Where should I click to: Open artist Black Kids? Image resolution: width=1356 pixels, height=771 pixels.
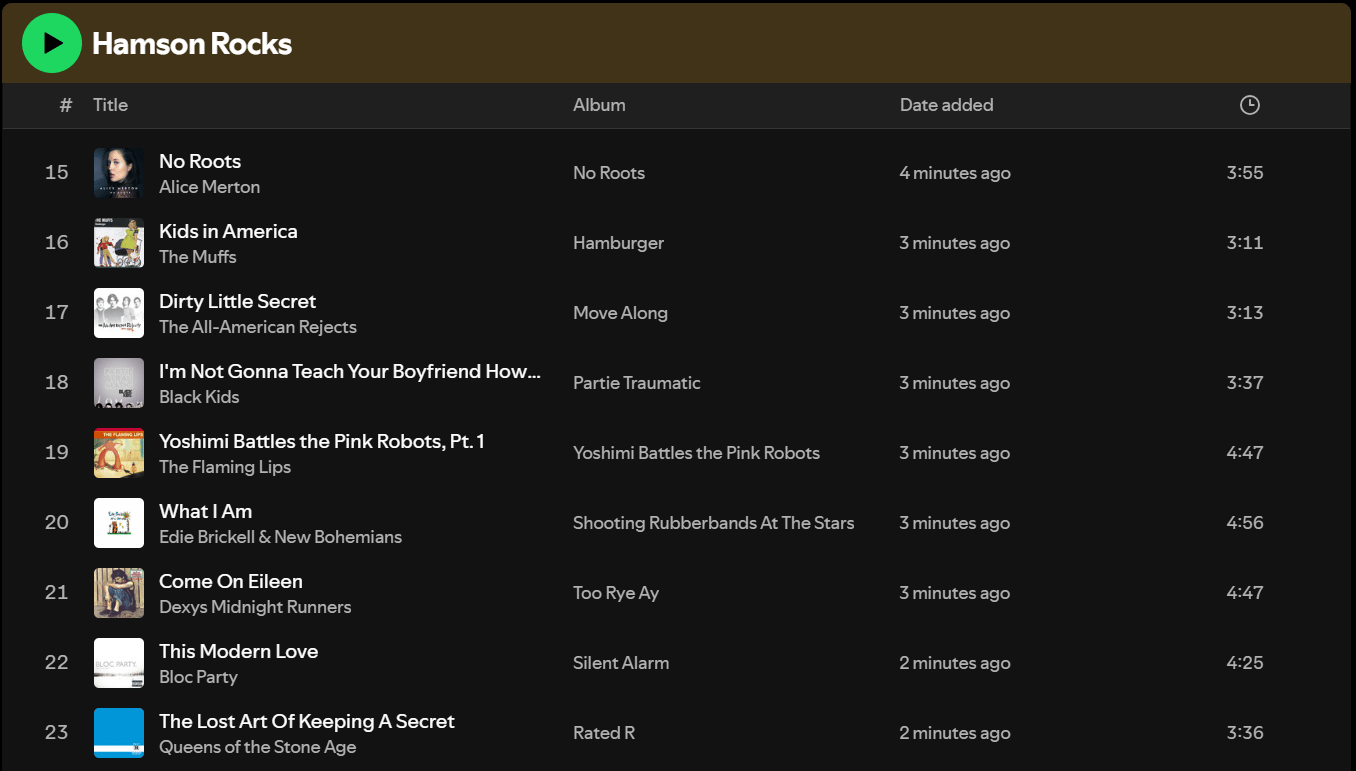[x=199, y=397]
